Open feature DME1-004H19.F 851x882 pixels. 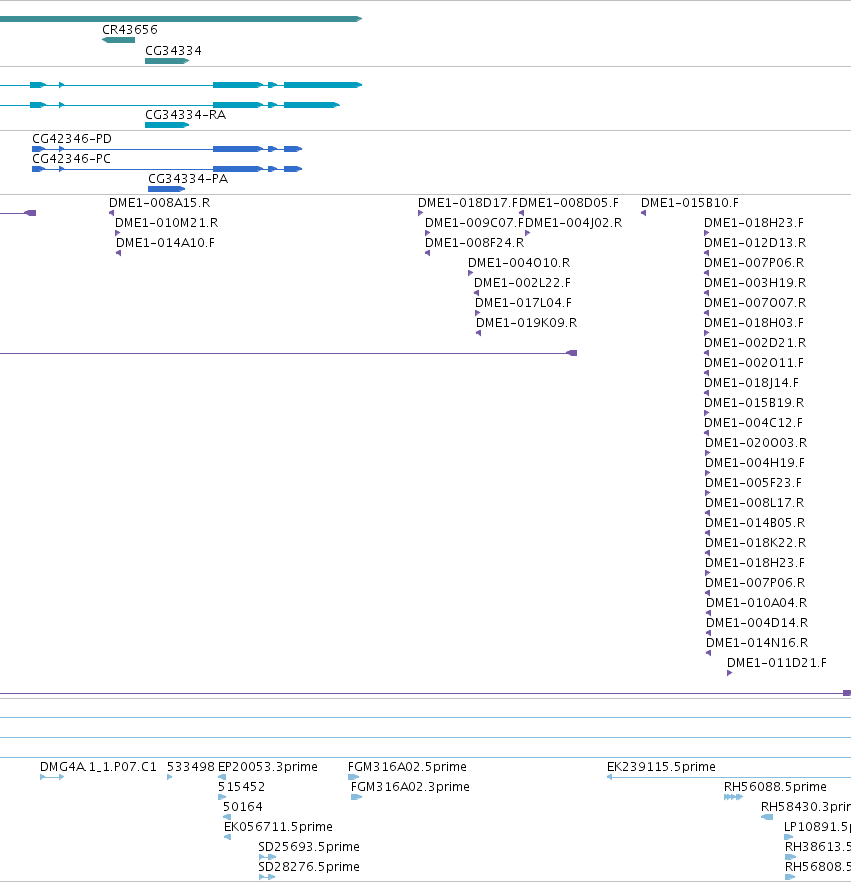755,462
